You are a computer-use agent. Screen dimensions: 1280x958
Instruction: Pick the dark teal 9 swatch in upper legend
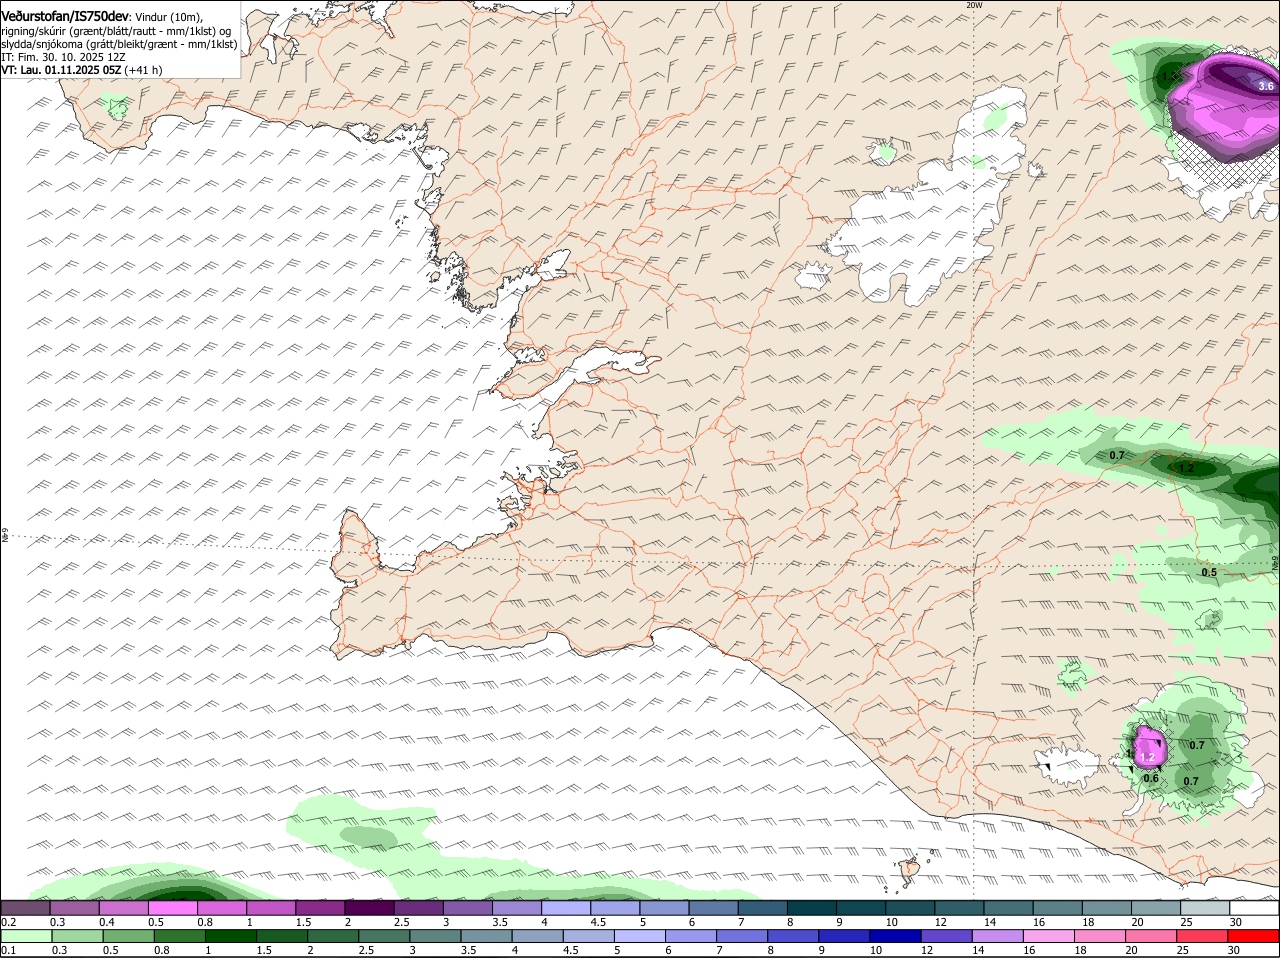click(x=861, y=907)
